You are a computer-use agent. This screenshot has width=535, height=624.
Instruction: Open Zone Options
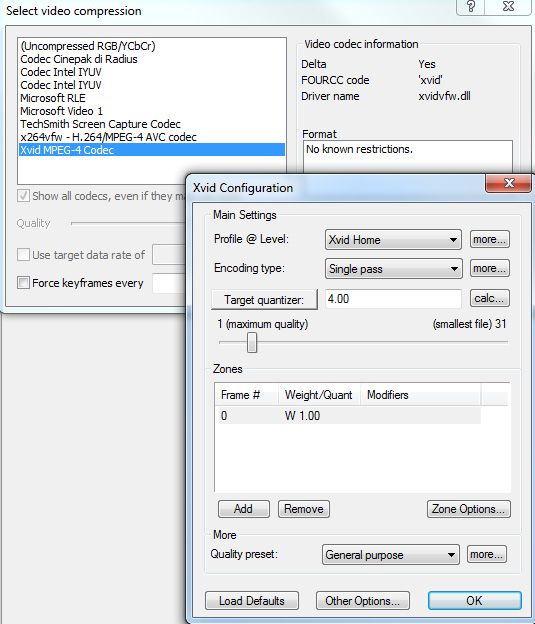coord(469,509)
